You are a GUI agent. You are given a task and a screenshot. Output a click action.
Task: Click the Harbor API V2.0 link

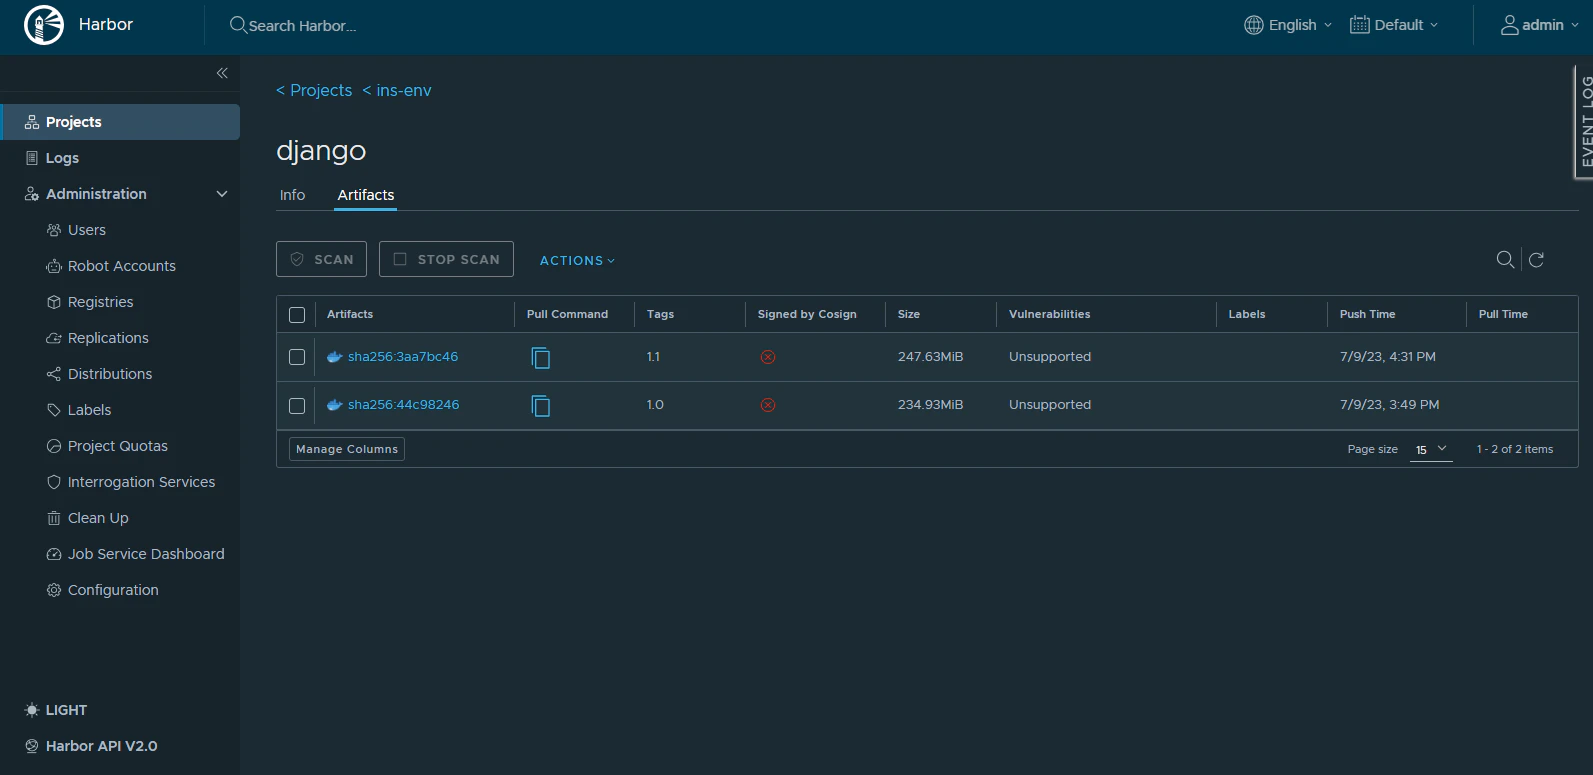[101, 746]
